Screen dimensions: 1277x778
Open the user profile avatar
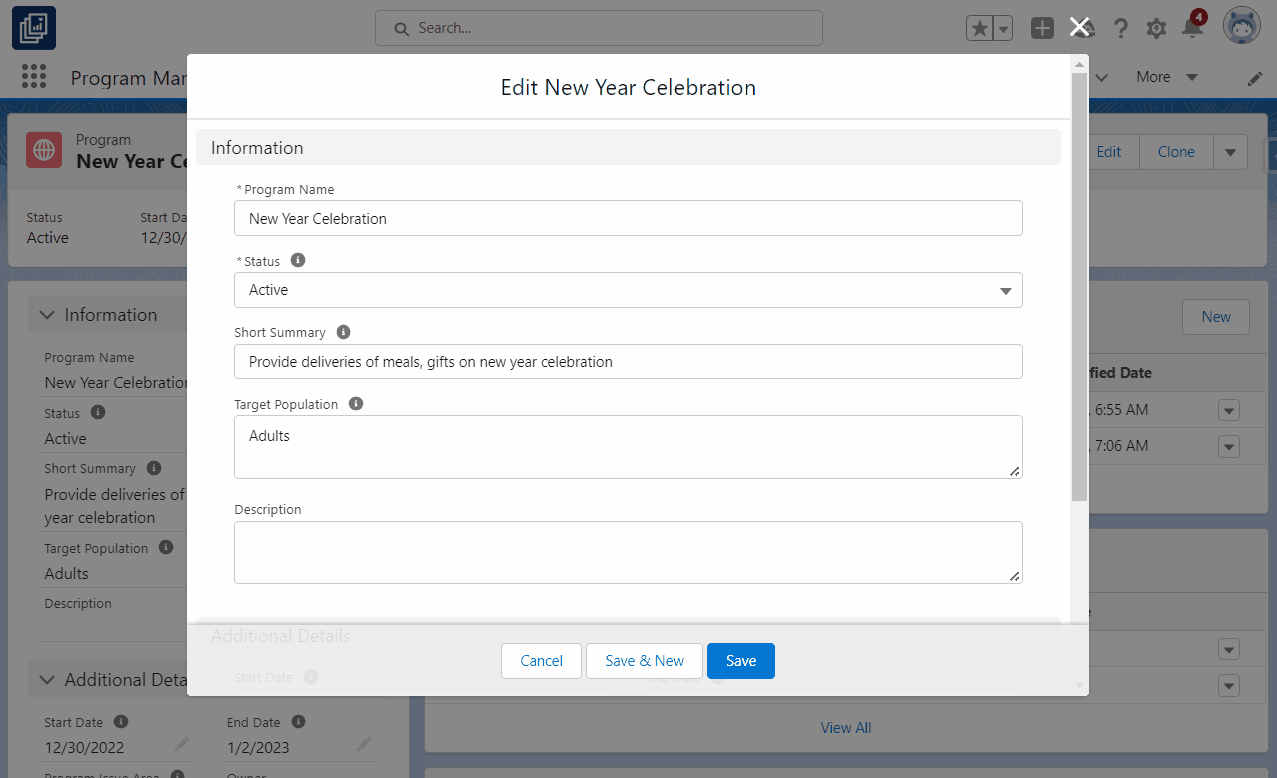coord(1241,25)
